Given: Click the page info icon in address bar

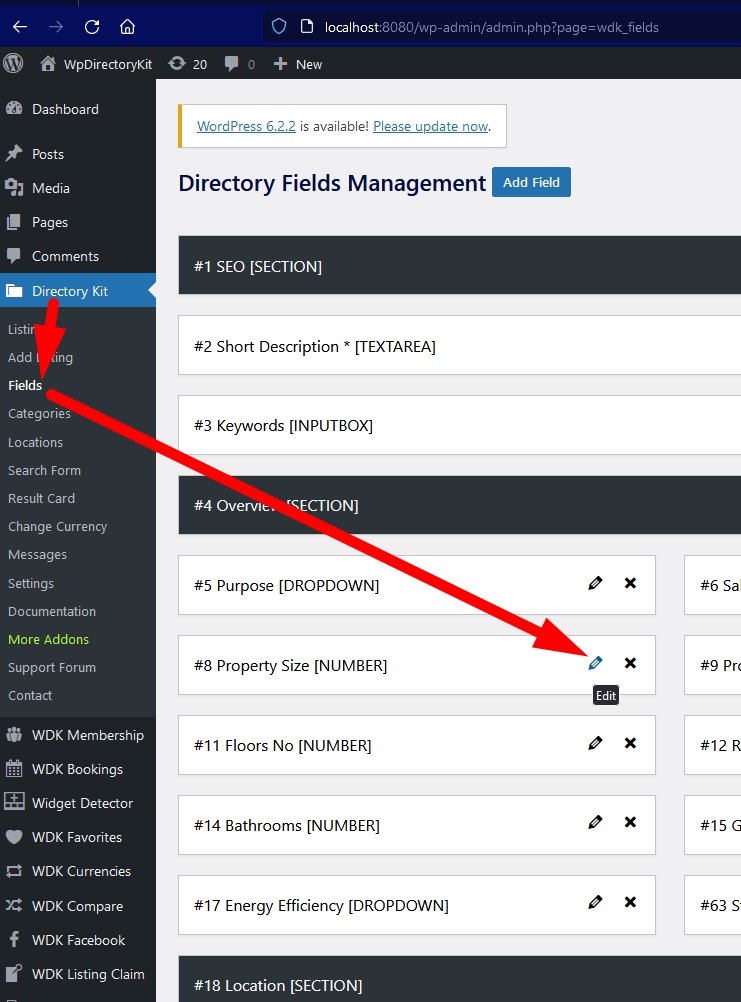Looking at the screenshot, I should click(307, 27).
